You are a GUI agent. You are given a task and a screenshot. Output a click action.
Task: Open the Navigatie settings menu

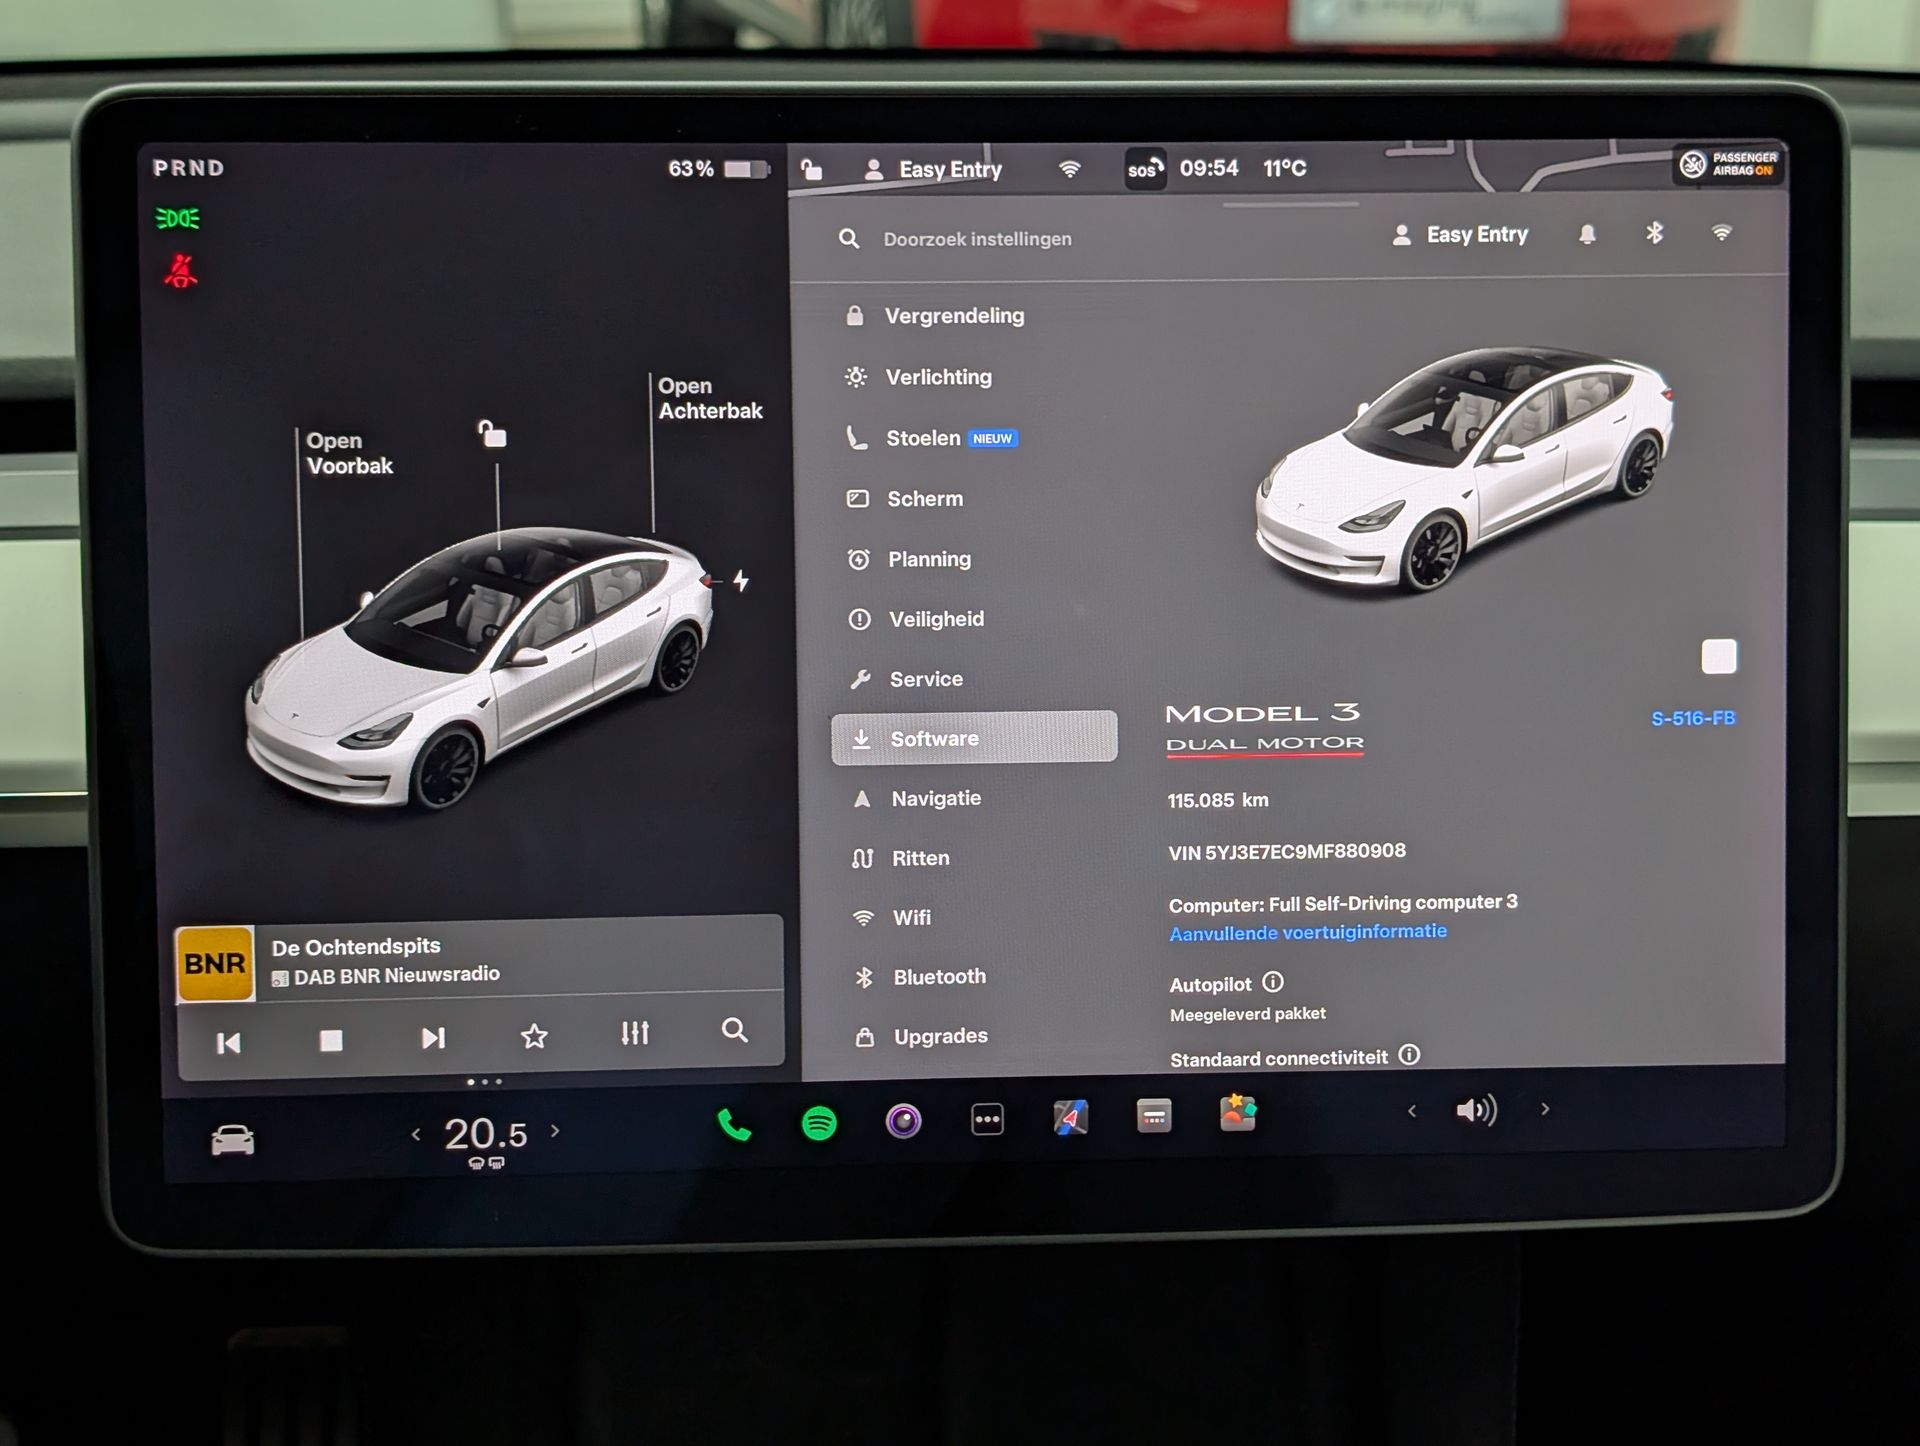tap(935, 798)
